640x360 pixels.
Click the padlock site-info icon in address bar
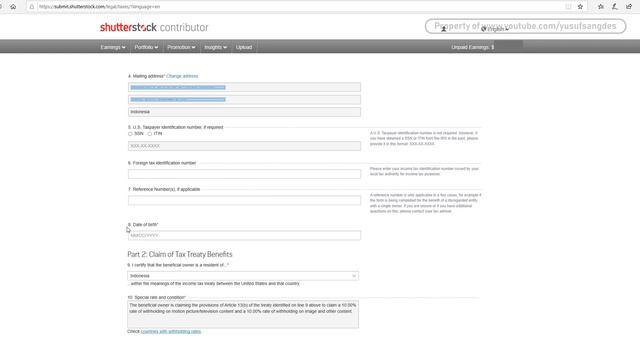click(x=32, y=7)
